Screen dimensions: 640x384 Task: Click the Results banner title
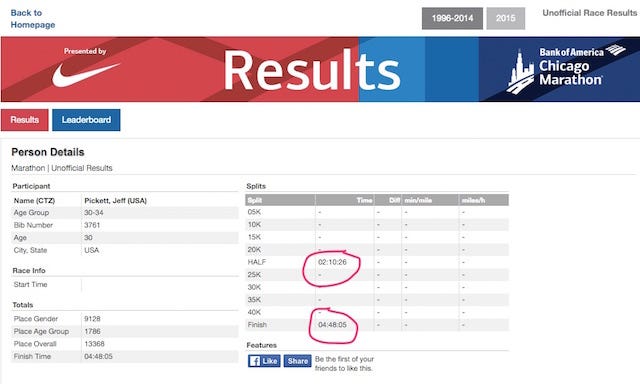(x=312, y=70)
